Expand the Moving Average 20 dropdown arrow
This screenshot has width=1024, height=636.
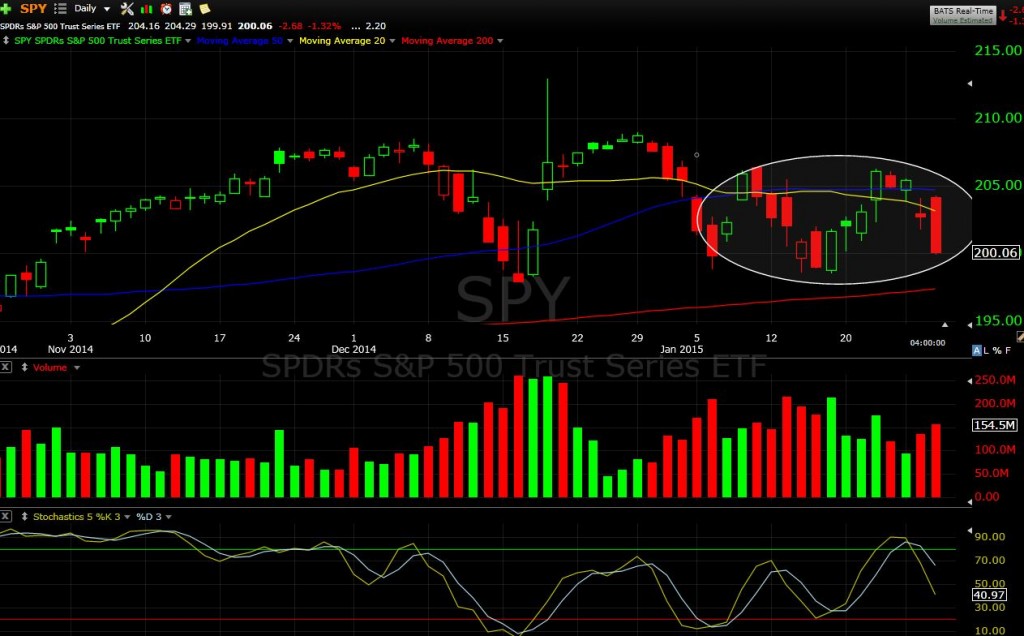pos(392,40)
